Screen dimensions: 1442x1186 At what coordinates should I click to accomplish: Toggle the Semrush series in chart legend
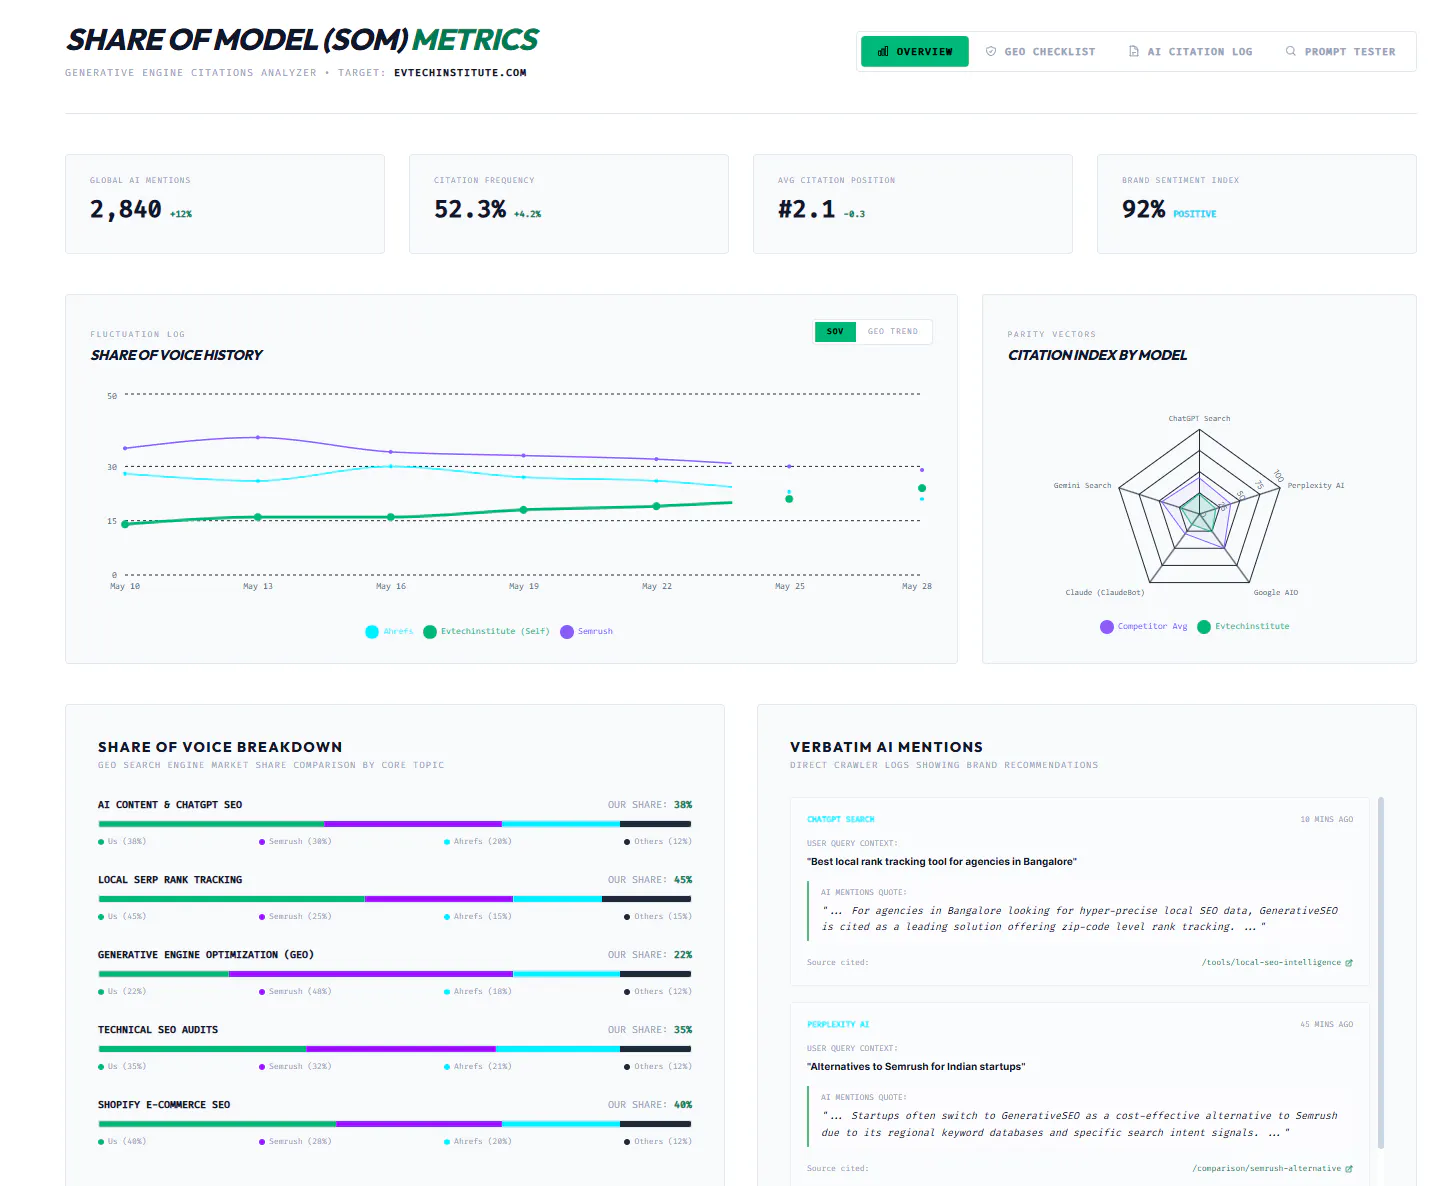(x=587, y=631)
